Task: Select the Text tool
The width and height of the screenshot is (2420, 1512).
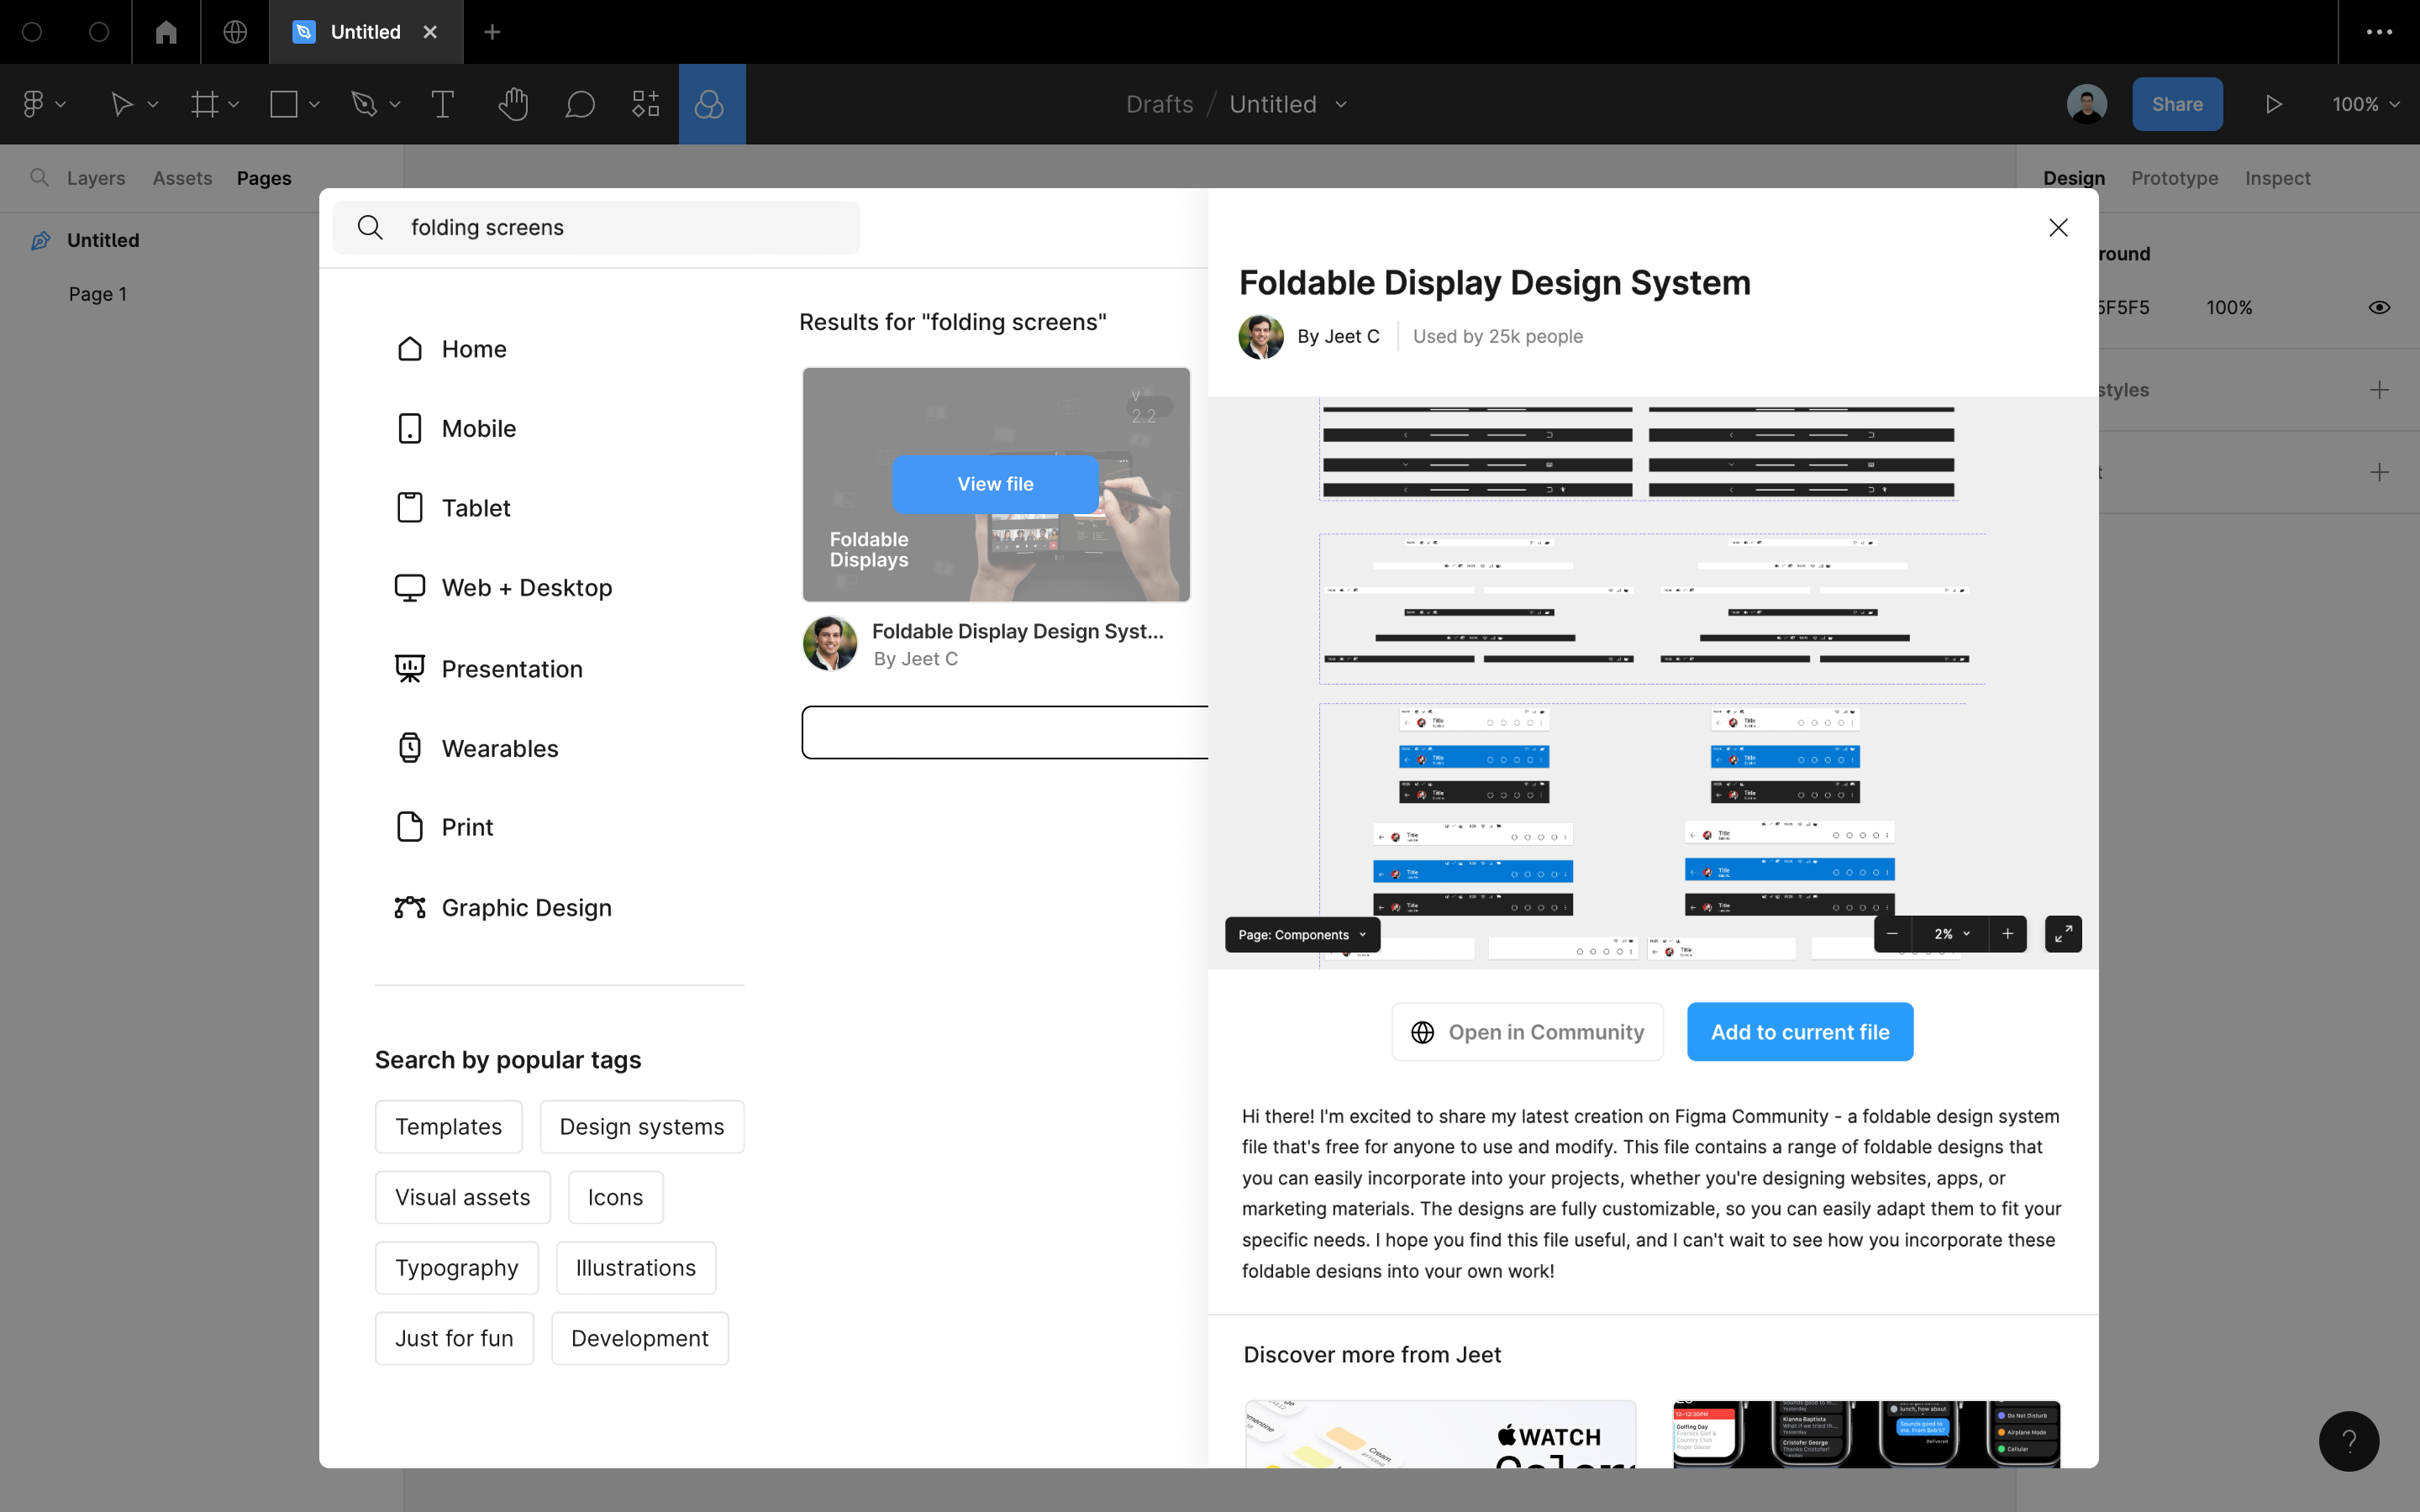Action: tap(442, 104)
